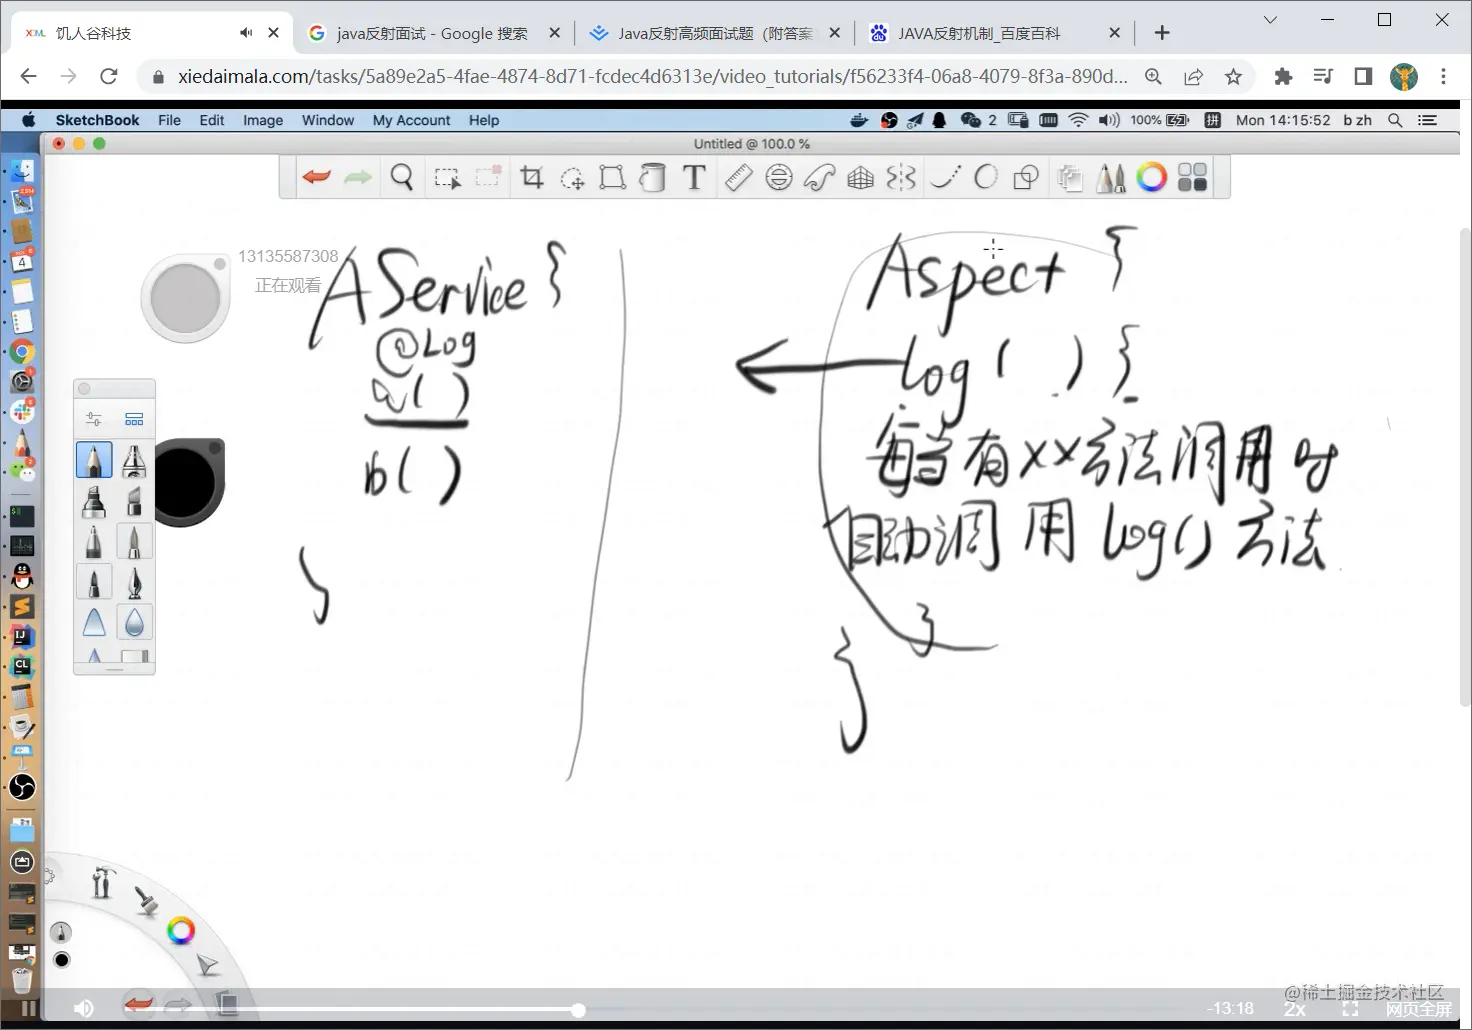Click the Apple logo menu
The height and width of the screenshot is (1030, 1472).
click(x=29, y=120)
